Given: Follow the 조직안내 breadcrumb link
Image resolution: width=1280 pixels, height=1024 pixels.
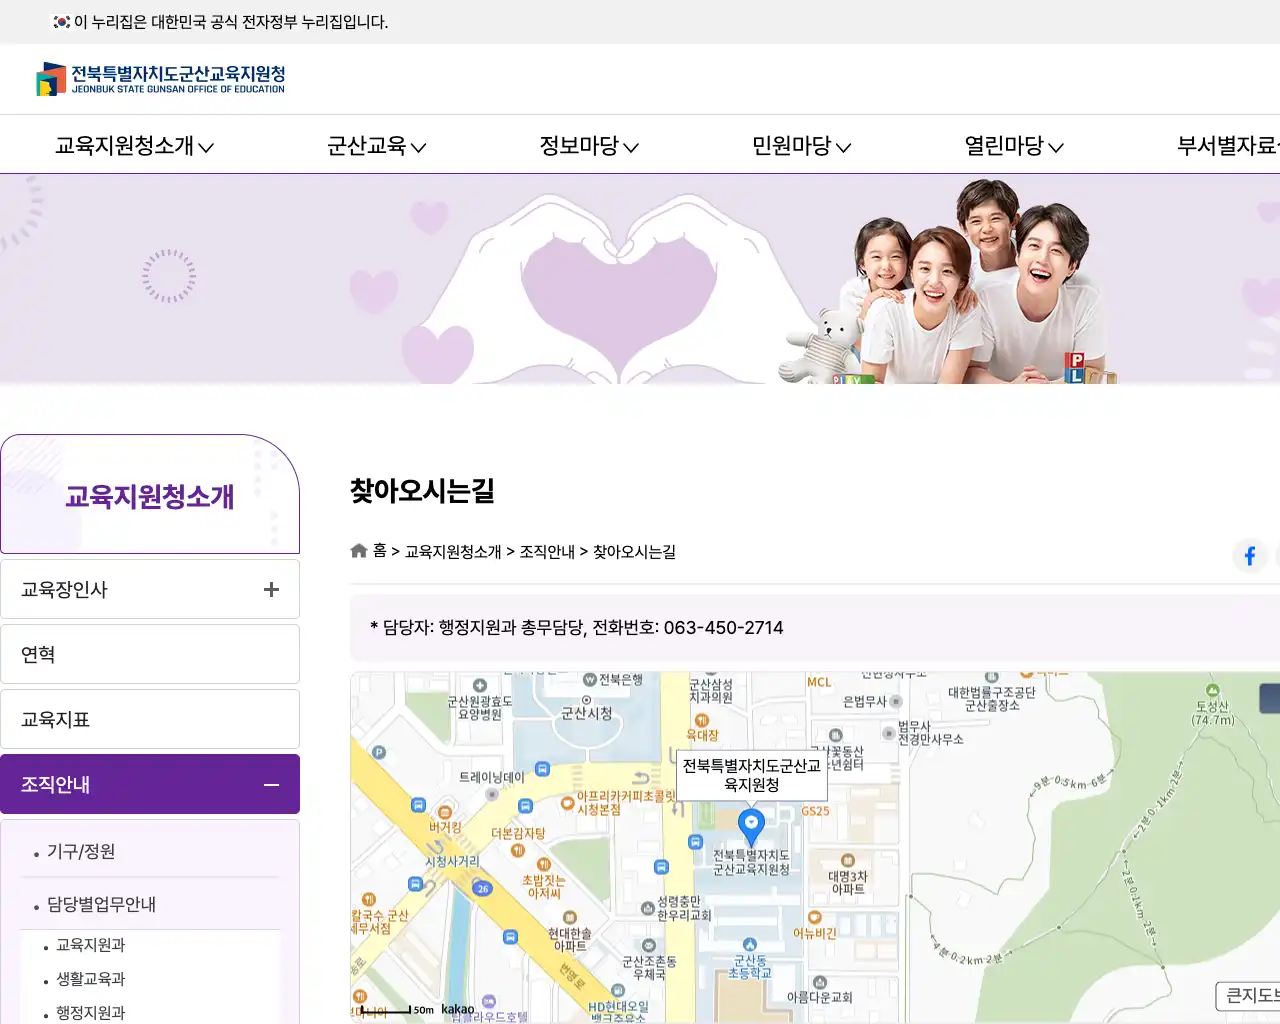Looking at the screenshot, I should point(545,551).
